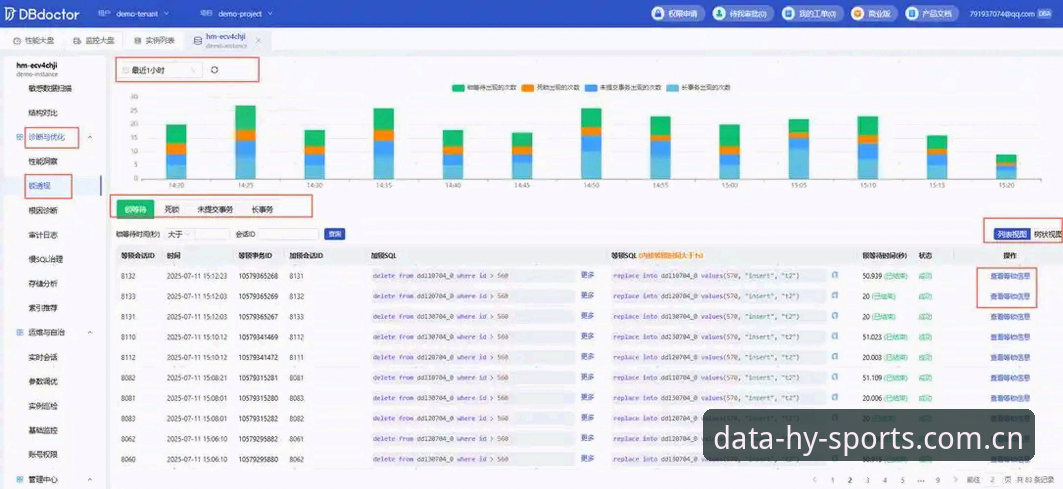Select the long transactions tab
Viewport: 1063px width, 489px height.
click(x=262, y=210)
